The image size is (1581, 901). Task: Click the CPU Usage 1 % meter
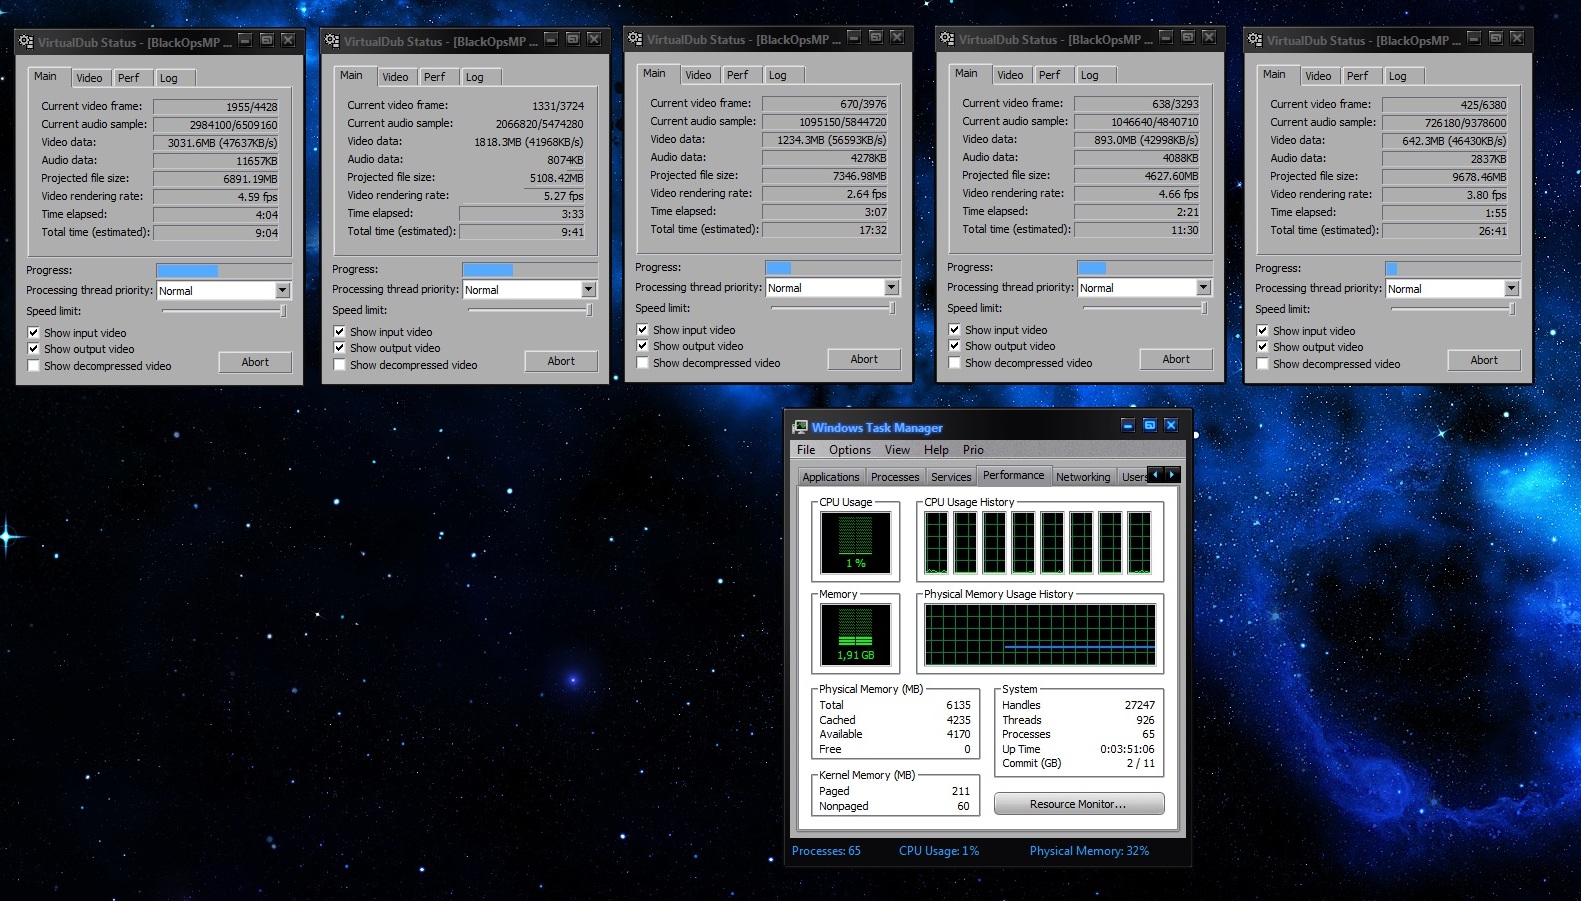855,541
